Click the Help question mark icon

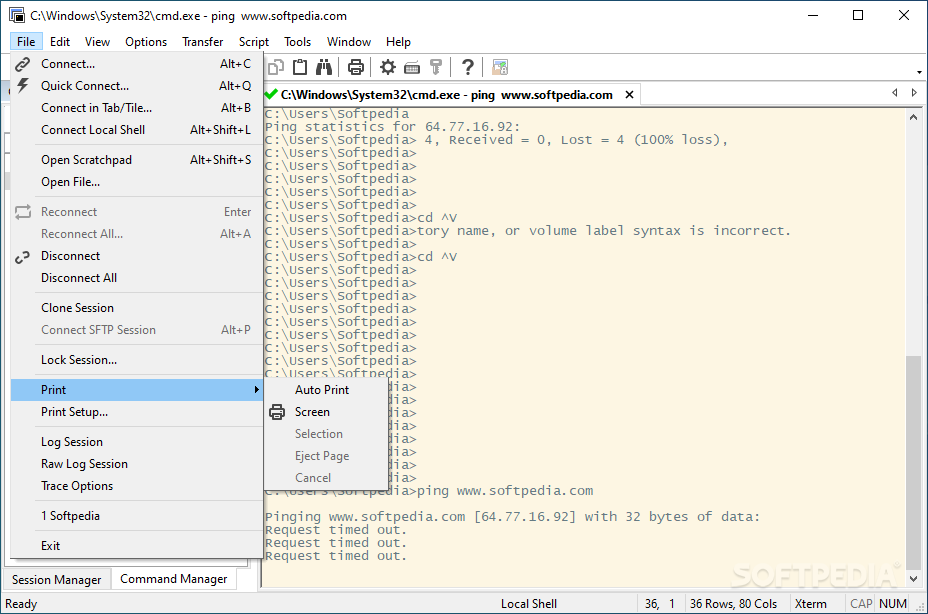468,67
